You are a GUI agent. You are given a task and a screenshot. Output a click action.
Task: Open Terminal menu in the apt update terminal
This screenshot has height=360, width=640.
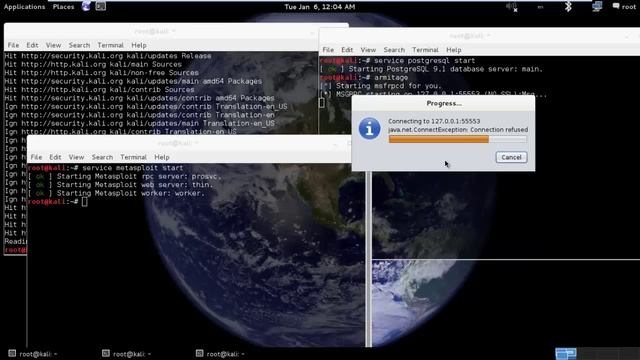click(110, 45)
